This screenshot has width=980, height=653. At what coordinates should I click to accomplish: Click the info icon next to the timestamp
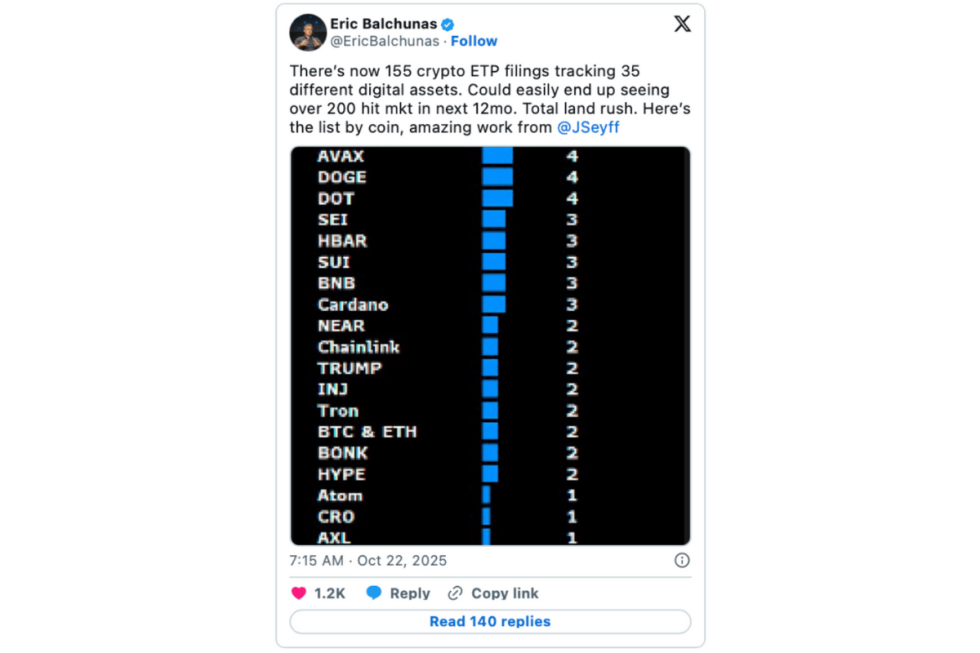(681, 560)
